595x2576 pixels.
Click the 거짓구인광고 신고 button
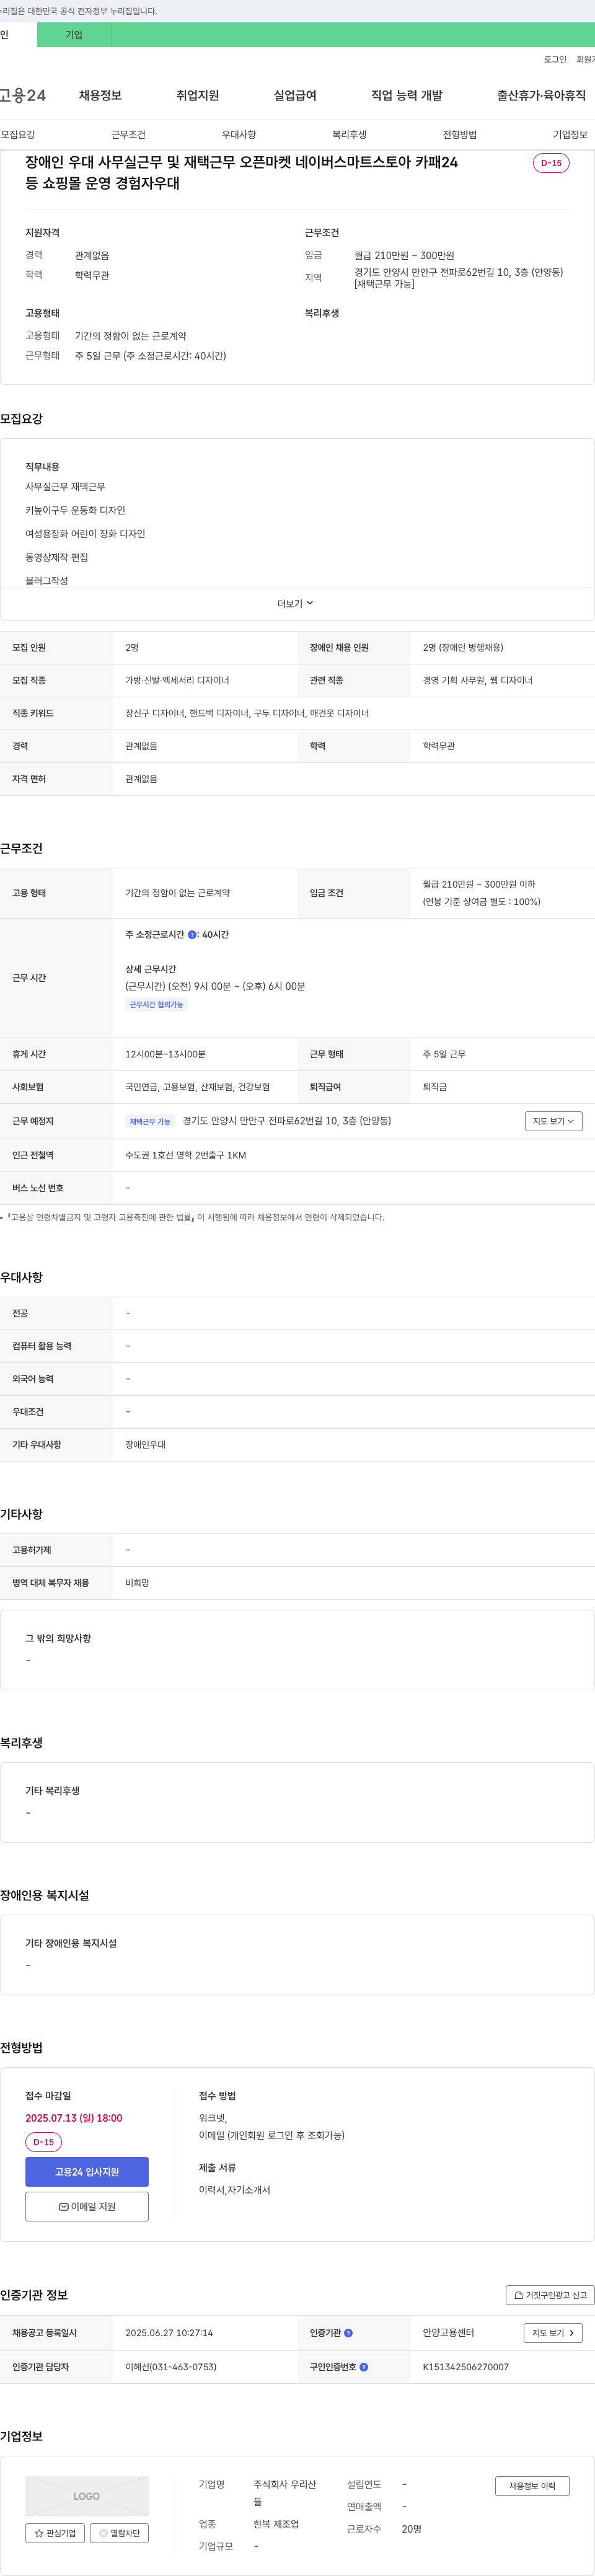point(550,2295)
